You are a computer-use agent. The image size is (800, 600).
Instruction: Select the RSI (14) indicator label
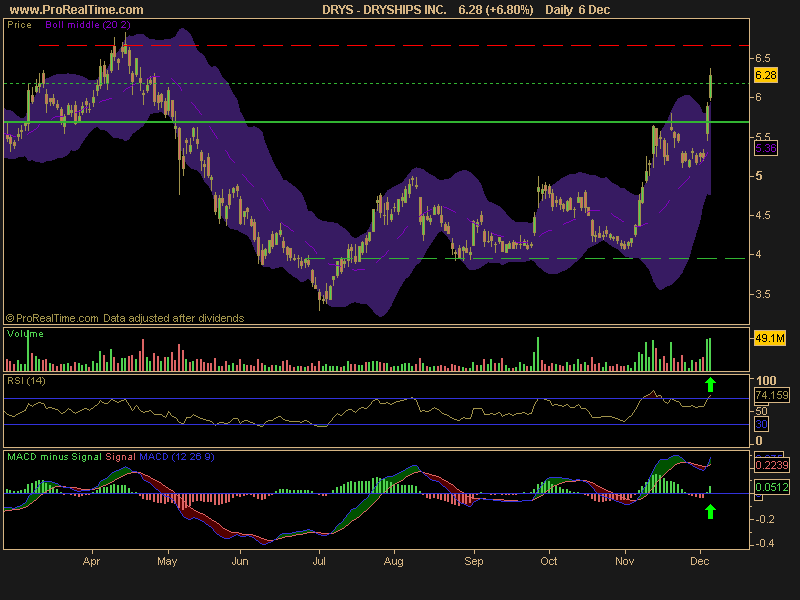26,381
